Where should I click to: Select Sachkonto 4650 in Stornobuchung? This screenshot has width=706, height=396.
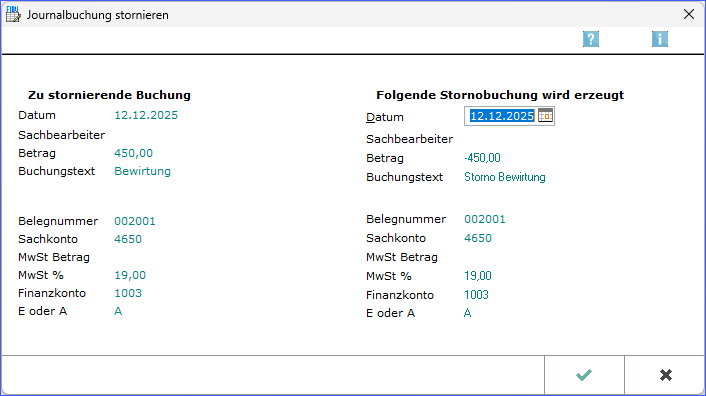pos(478,238)
